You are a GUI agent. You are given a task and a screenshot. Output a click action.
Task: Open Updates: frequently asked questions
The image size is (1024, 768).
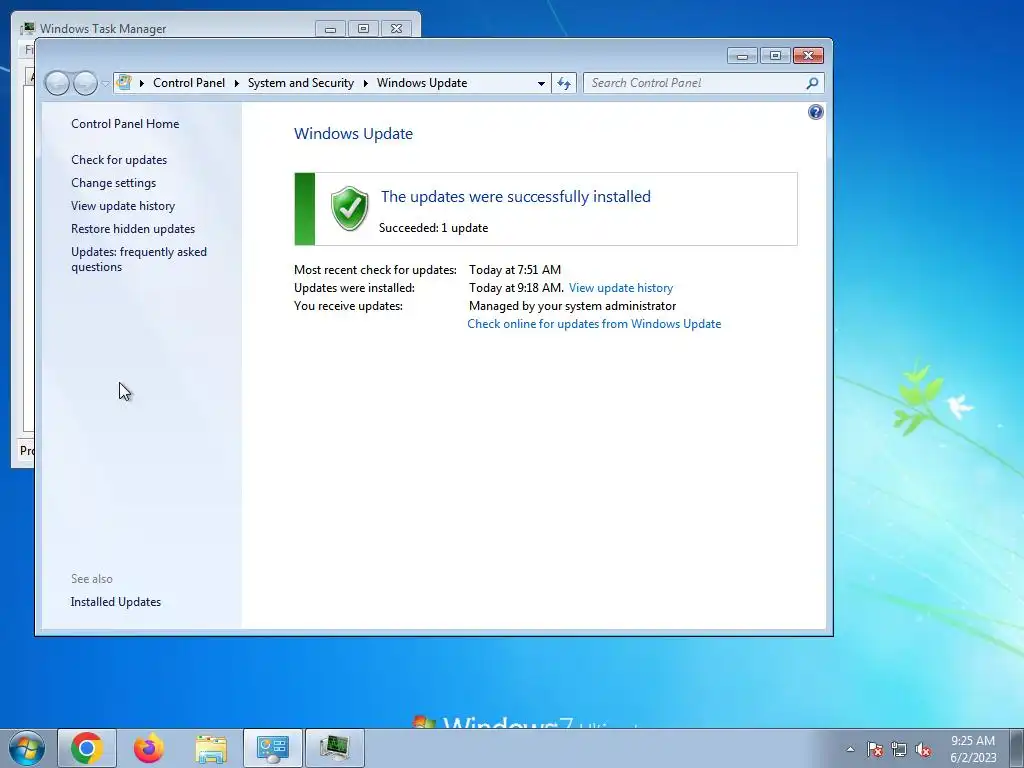pos(138,259)
